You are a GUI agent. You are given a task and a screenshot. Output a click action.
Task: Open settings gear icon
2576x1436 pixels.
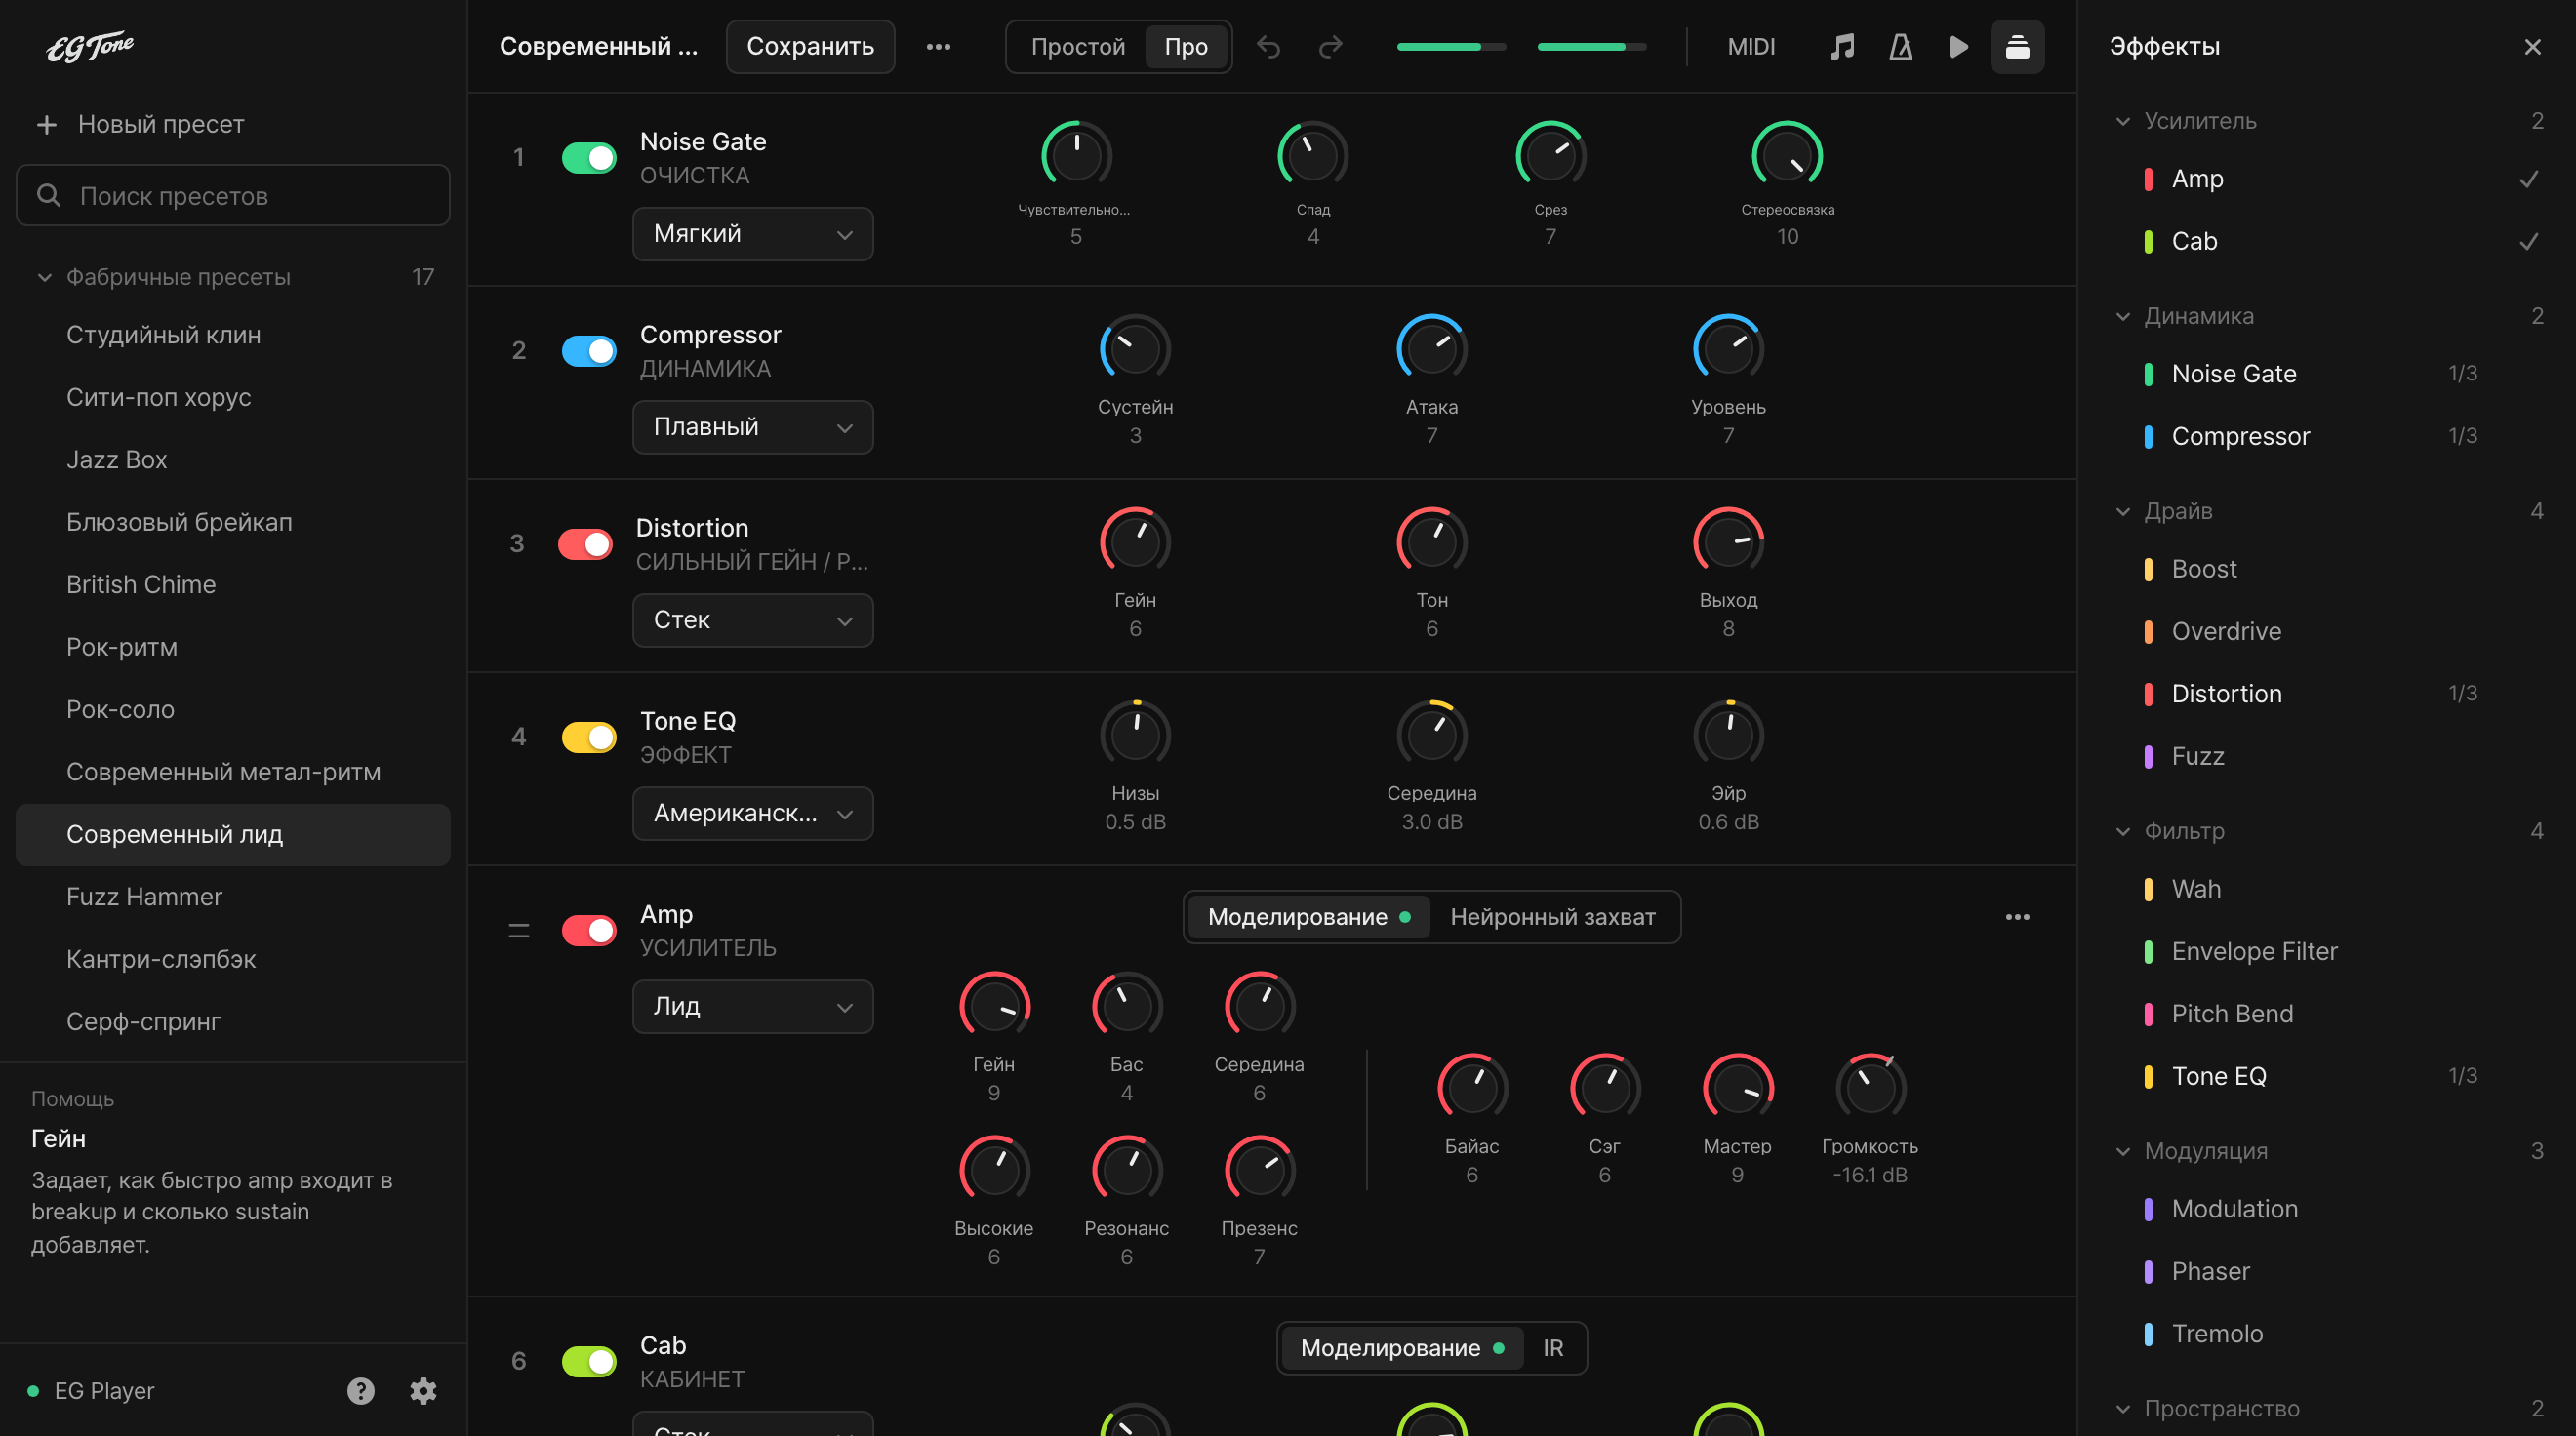(x=423, y=1390)
